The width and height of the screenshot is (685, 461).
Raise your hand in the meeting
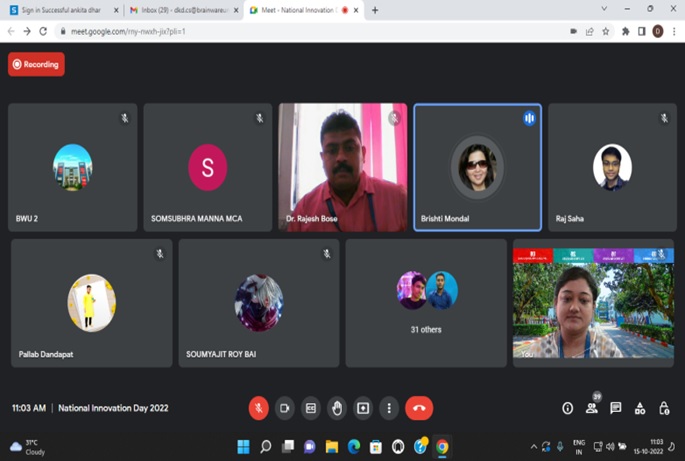coord(337,408)
